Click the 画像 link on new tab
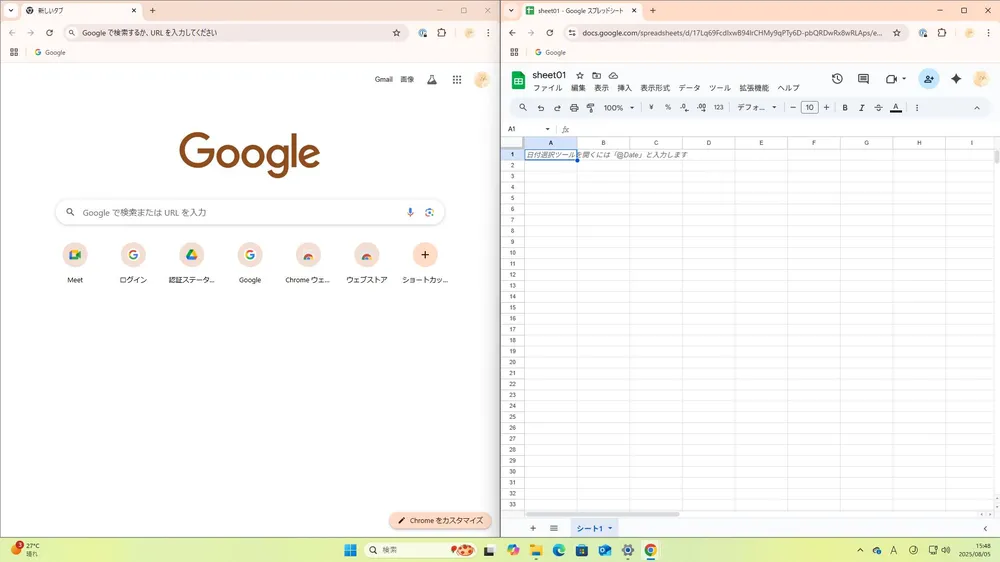Screen dimensions: 1000x562 407,80
